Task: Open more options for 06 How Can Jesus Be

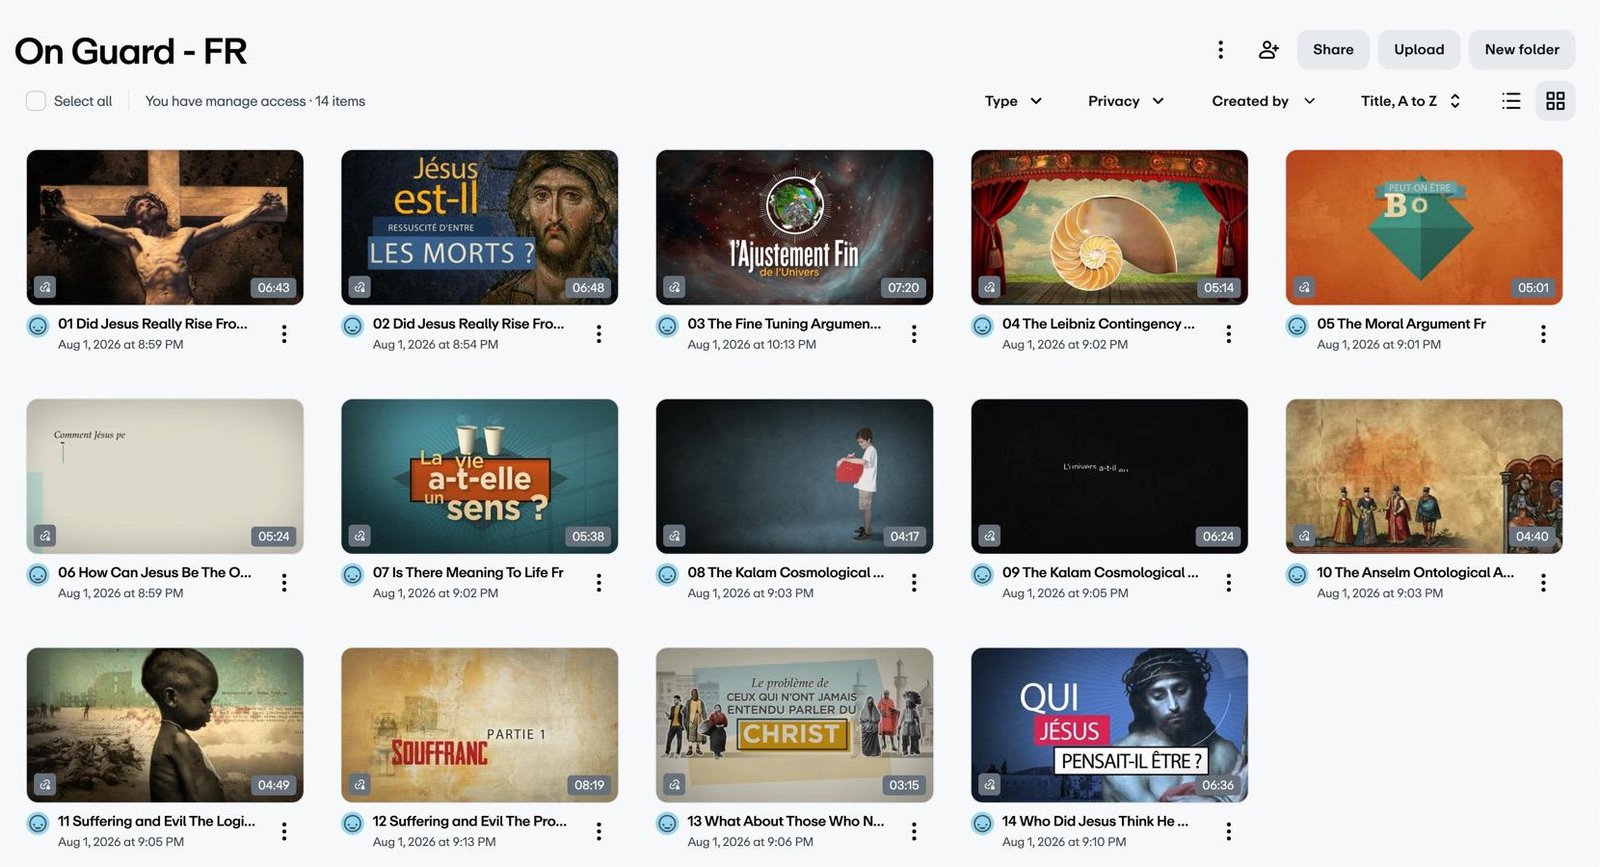Action: click(284, 583)
